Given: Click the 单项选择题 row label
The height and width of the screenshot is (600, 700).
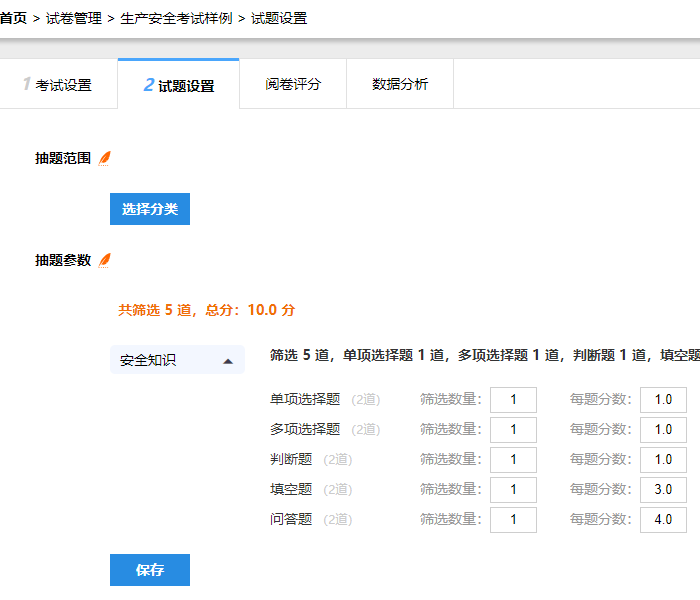Looking at the screenshot, I should pyautogui.click(x=305, y=399).
